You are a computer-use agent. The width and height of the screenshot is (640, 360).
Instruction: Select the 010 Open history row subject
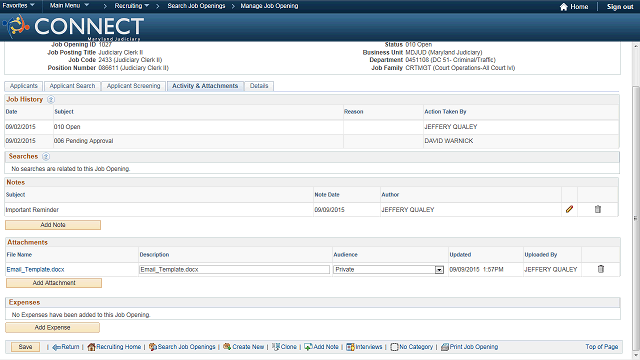(x=67, y=127)
